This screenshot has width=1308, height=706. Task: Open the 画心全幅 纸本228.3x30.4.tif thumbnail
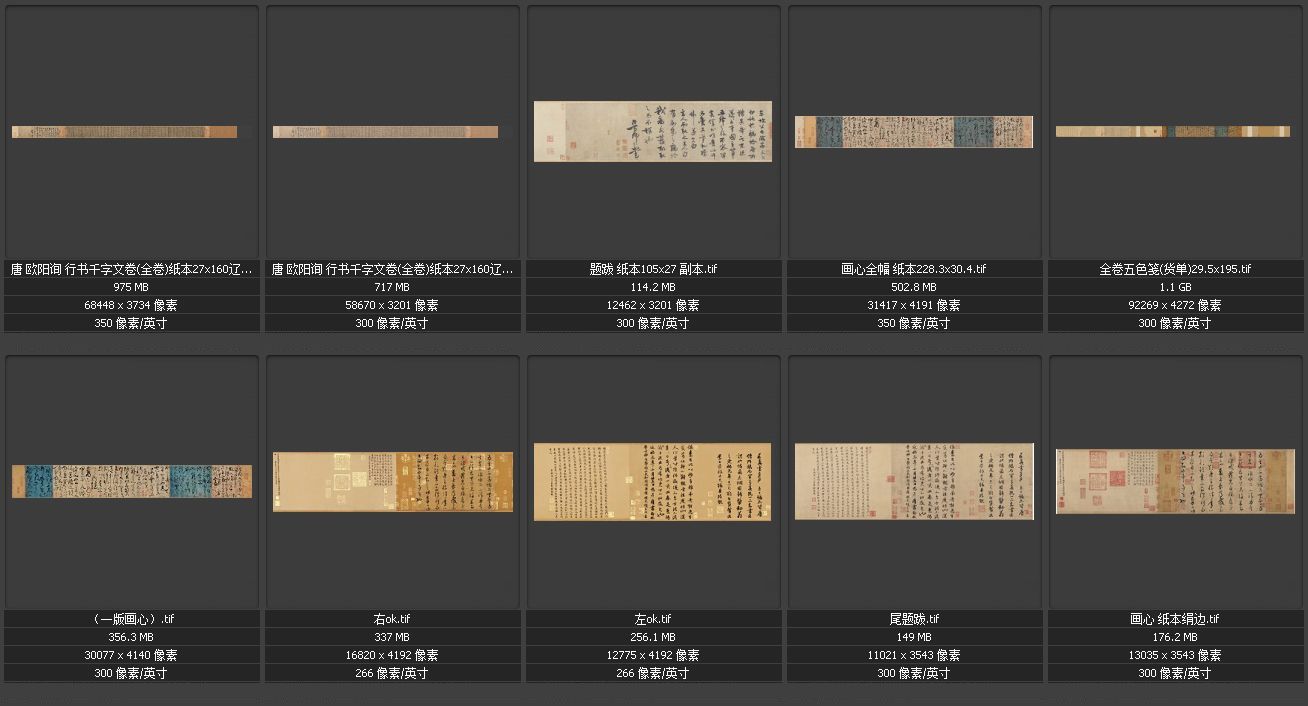(x=914, y=132)
